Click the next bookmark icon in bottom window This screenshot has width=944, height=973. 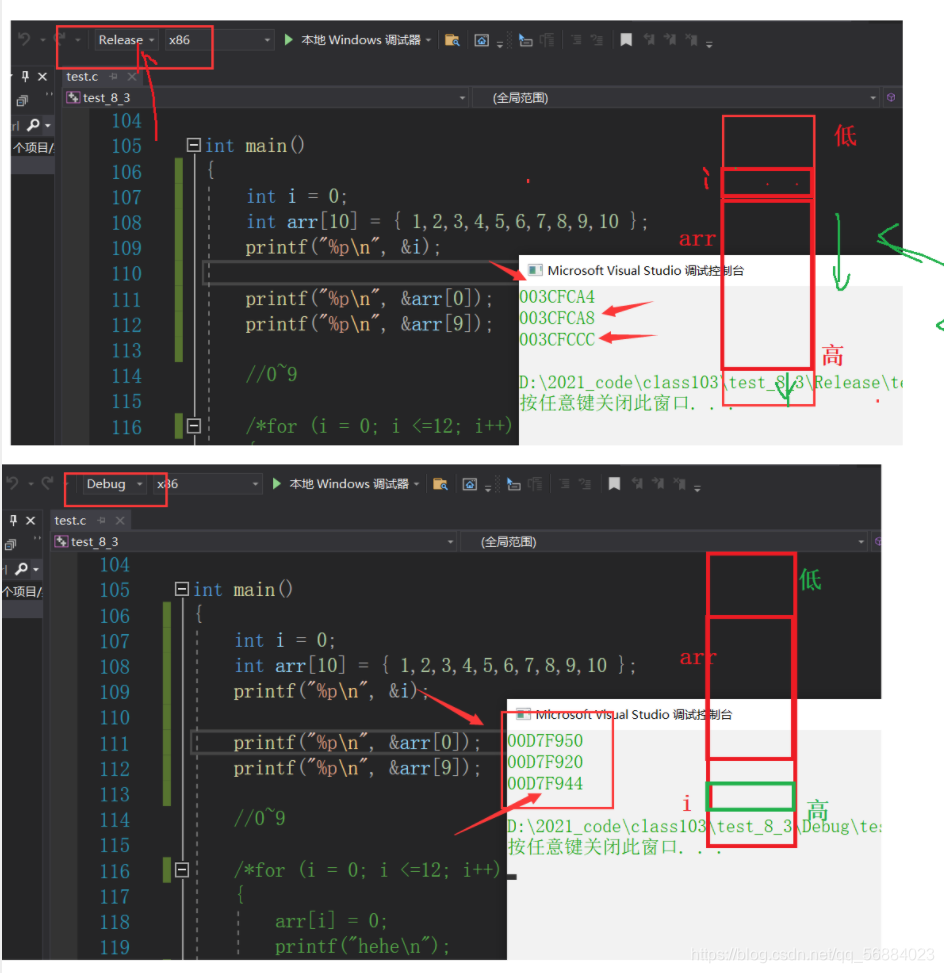pyautogui.click(x=659, y=483)
